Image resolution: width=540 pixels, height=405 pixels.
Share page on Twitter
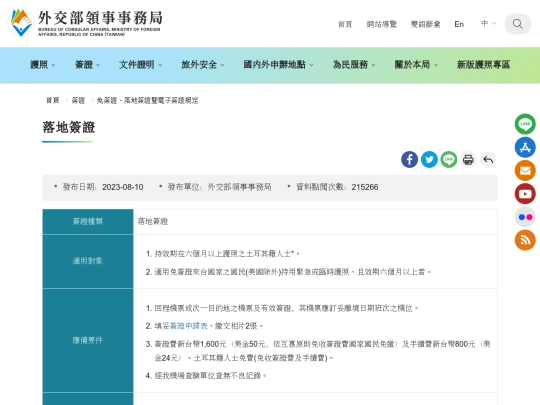click(x=429, y=159)
